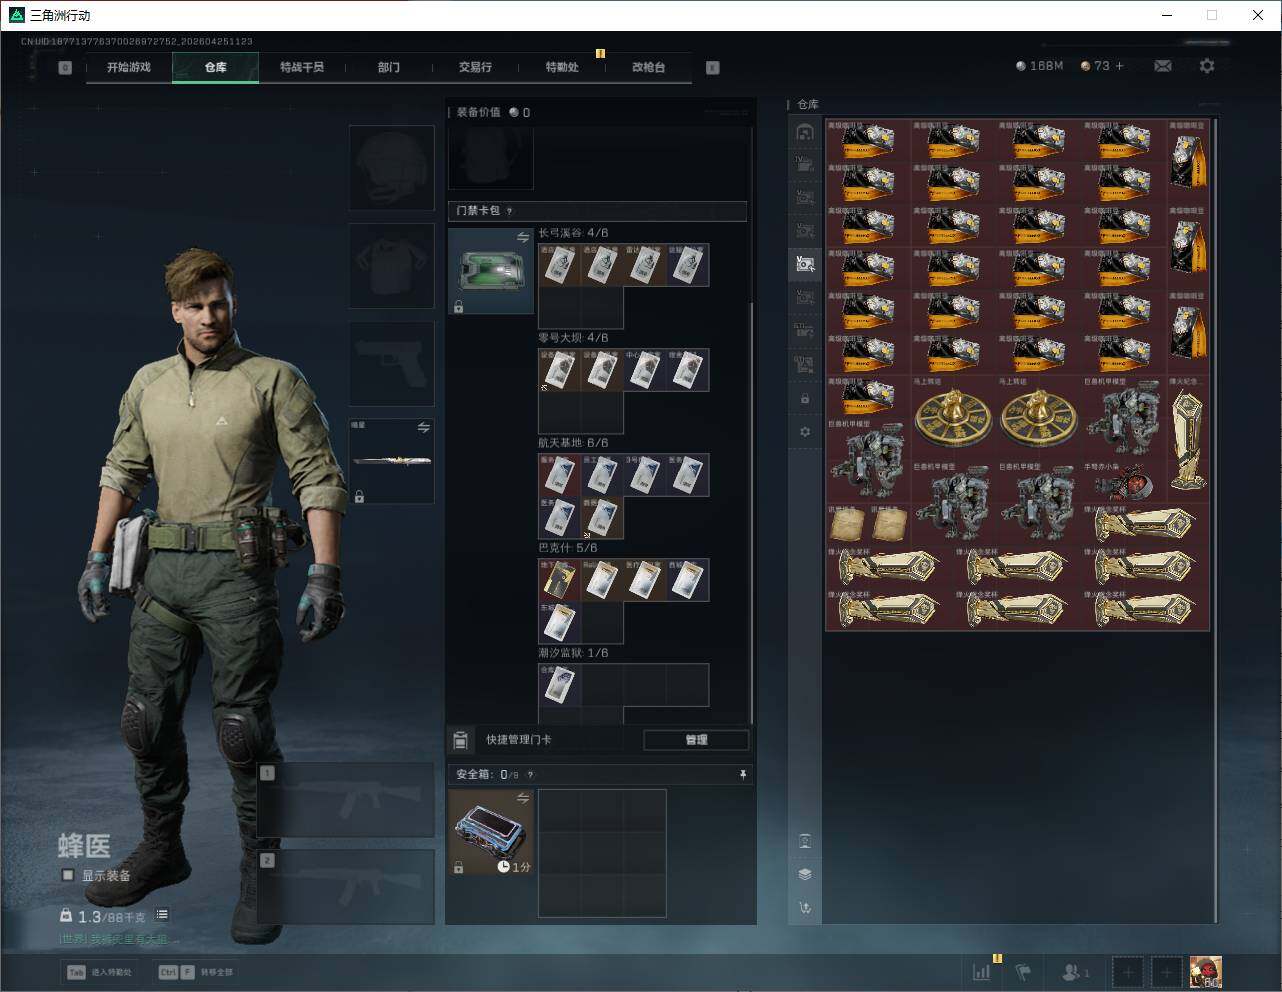Click the plus beside the 73 currency
Image resolution: width=1282 pixels, height=992 pixels.
click(1119, 66)
